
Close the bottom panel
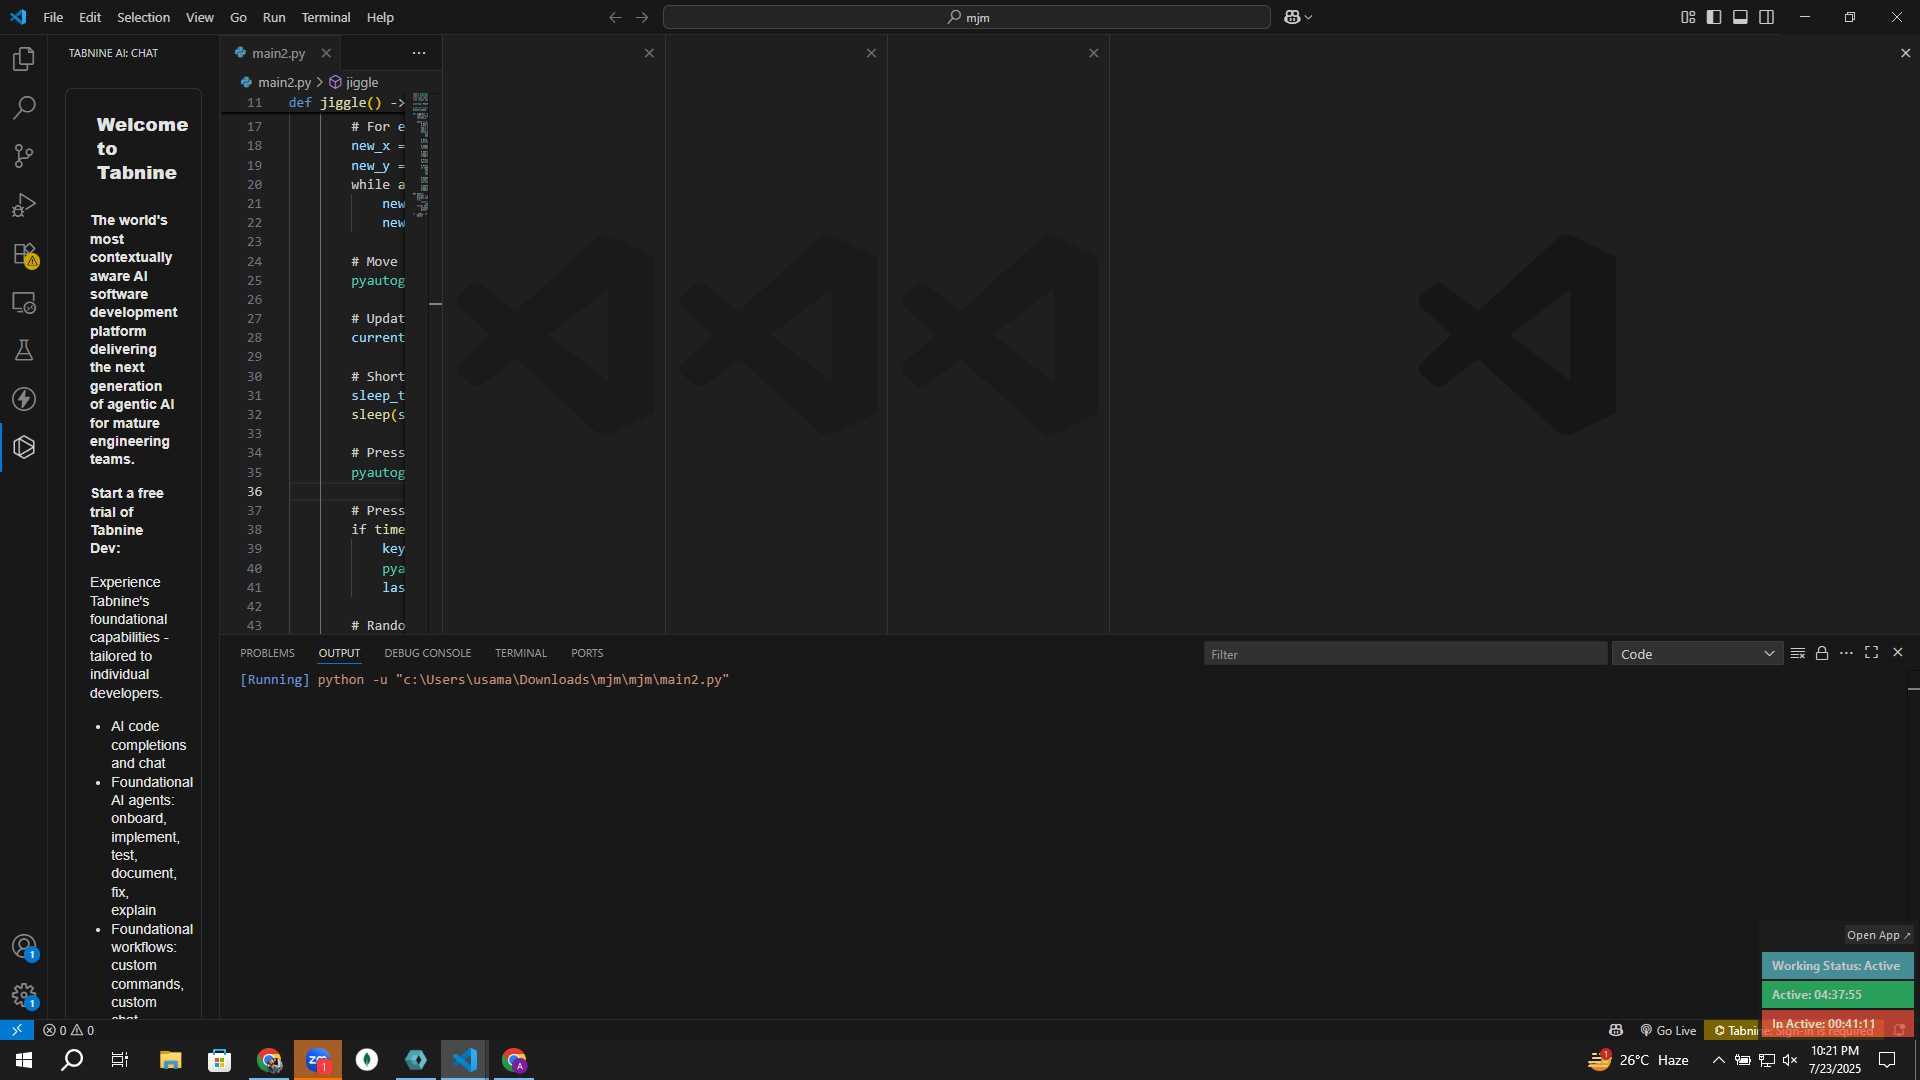click(1898, 653)
